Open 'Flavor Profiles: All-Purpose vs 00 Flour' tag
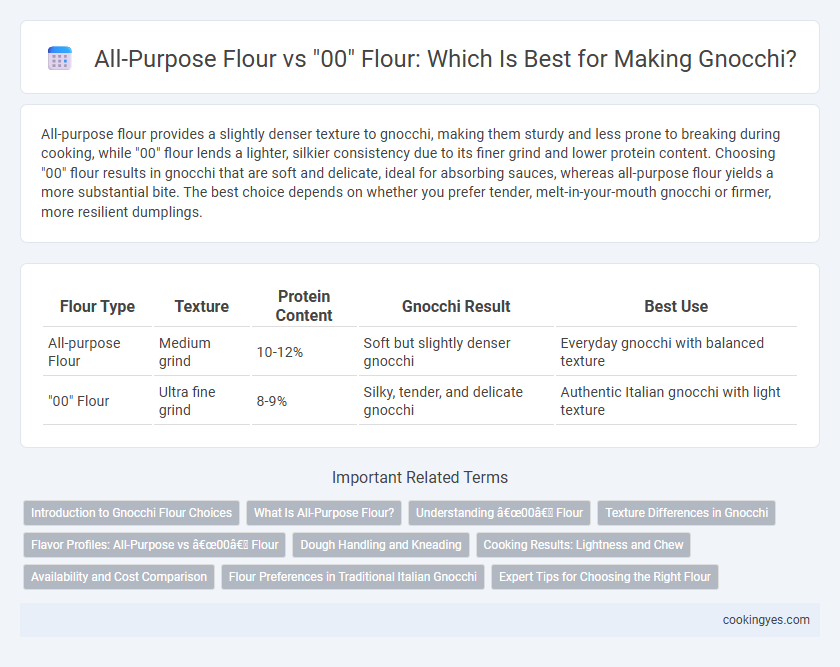The image size is (840, 667). pos(154,545)
